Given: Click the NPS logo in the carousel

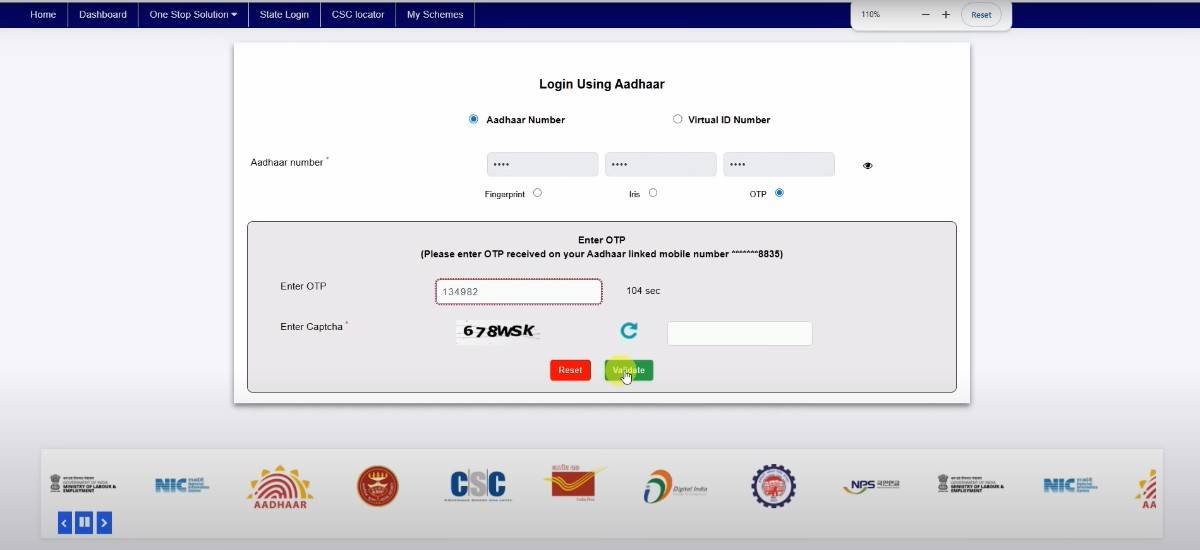Looking at the screenshot, I should [870, 486].
